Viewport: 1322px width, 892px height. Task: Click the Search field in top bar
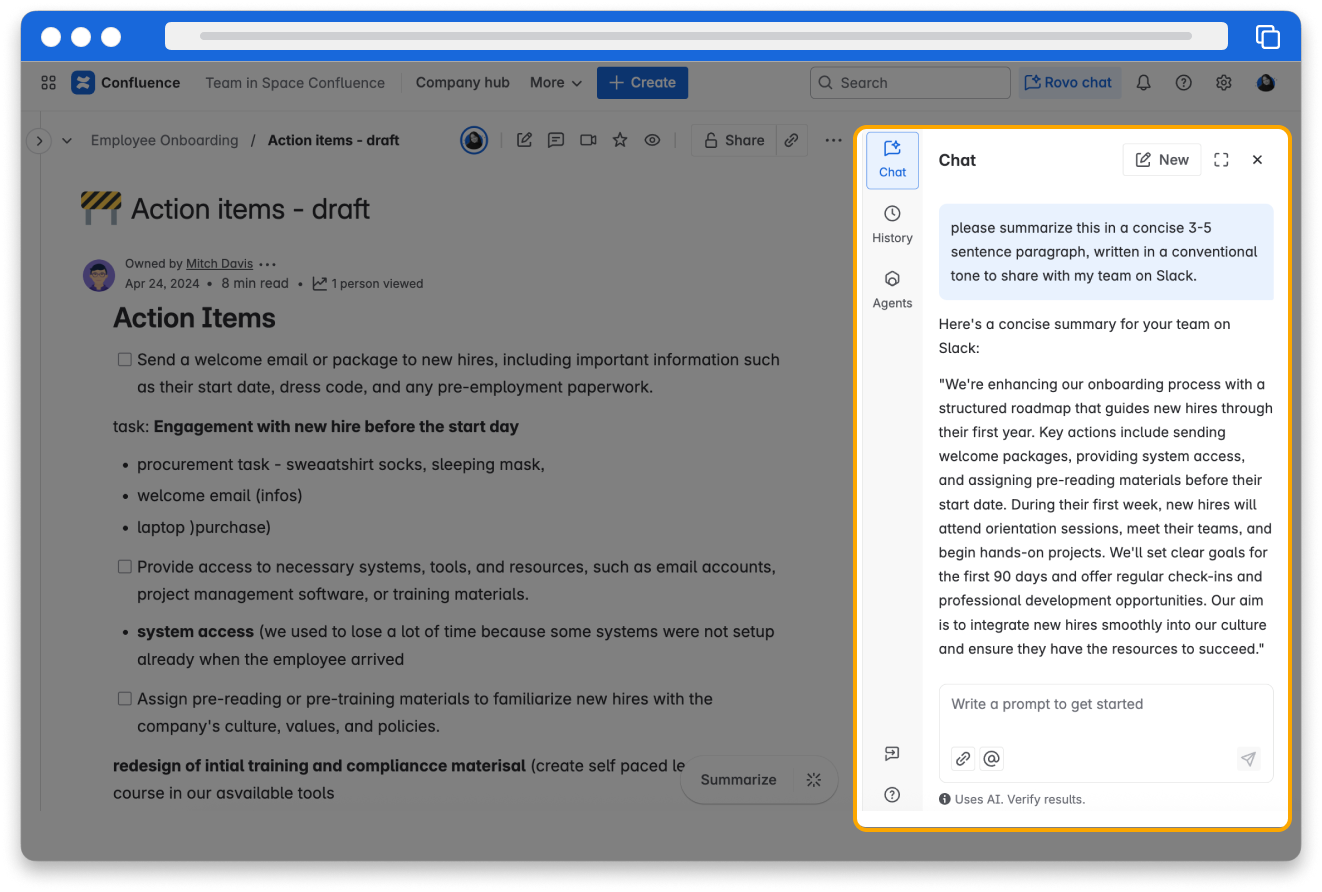tap(910, 83)
